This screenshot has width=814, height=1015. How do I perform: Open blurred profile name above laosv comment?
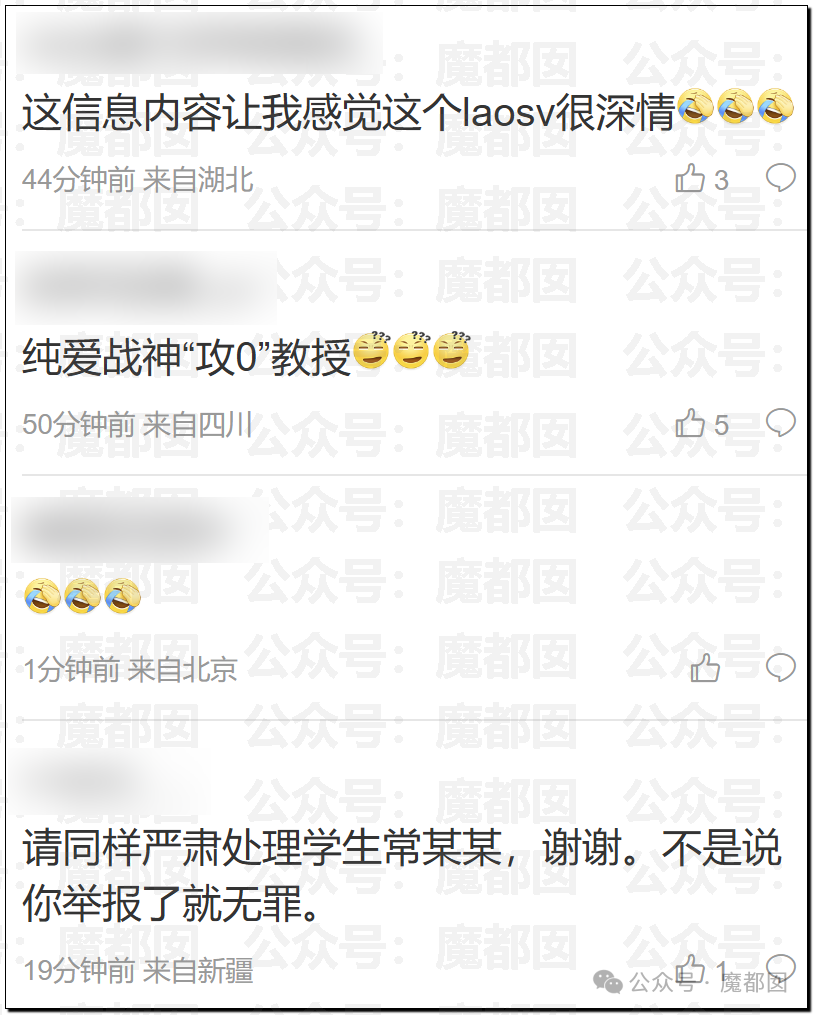pyautogui.click(x=198, y=44)
